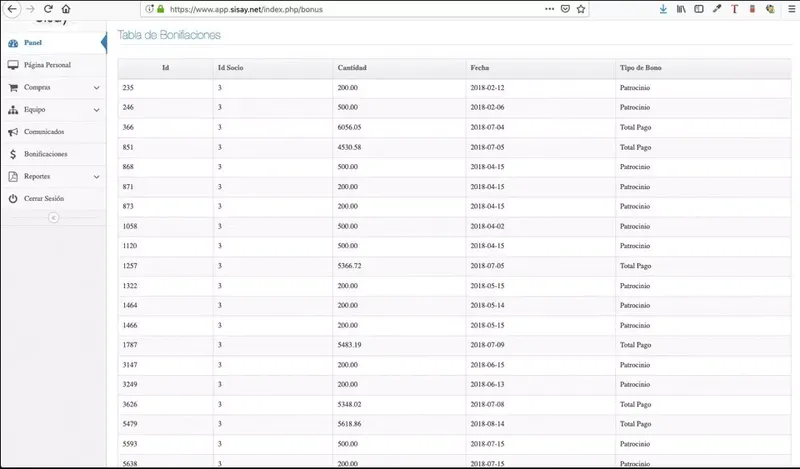This screenshot has width=800, height=469.
Task: Open the Panel menu item
Action: (x=33, y=43)
